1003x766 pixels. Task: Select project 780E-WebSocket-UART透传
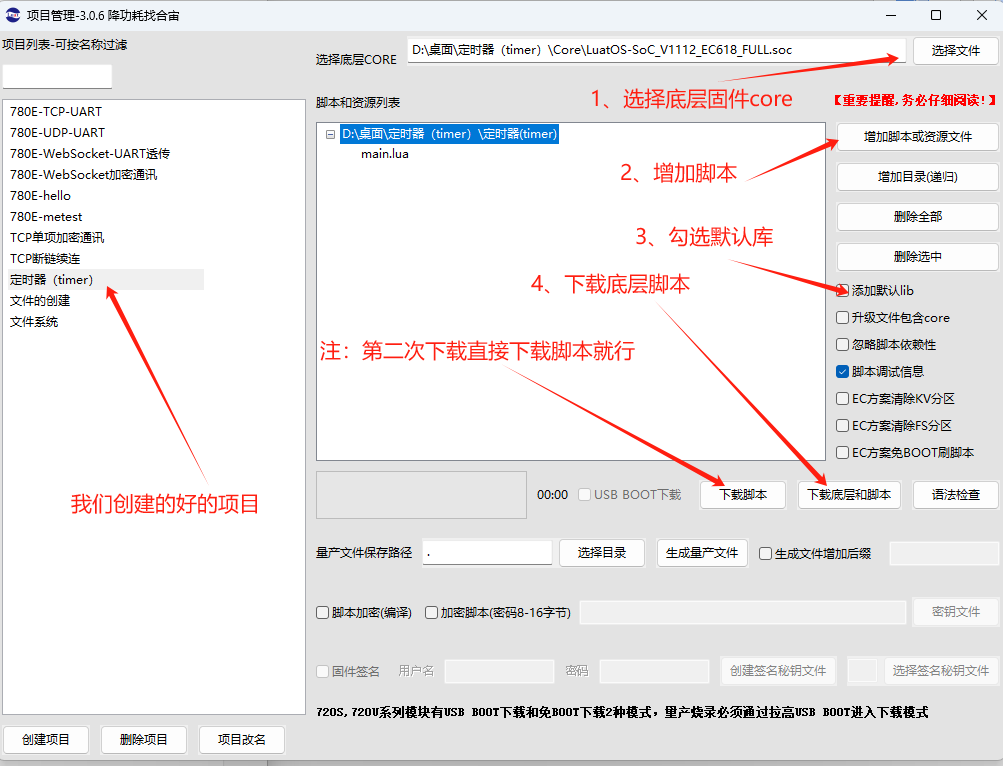click(x=90, y=154)
